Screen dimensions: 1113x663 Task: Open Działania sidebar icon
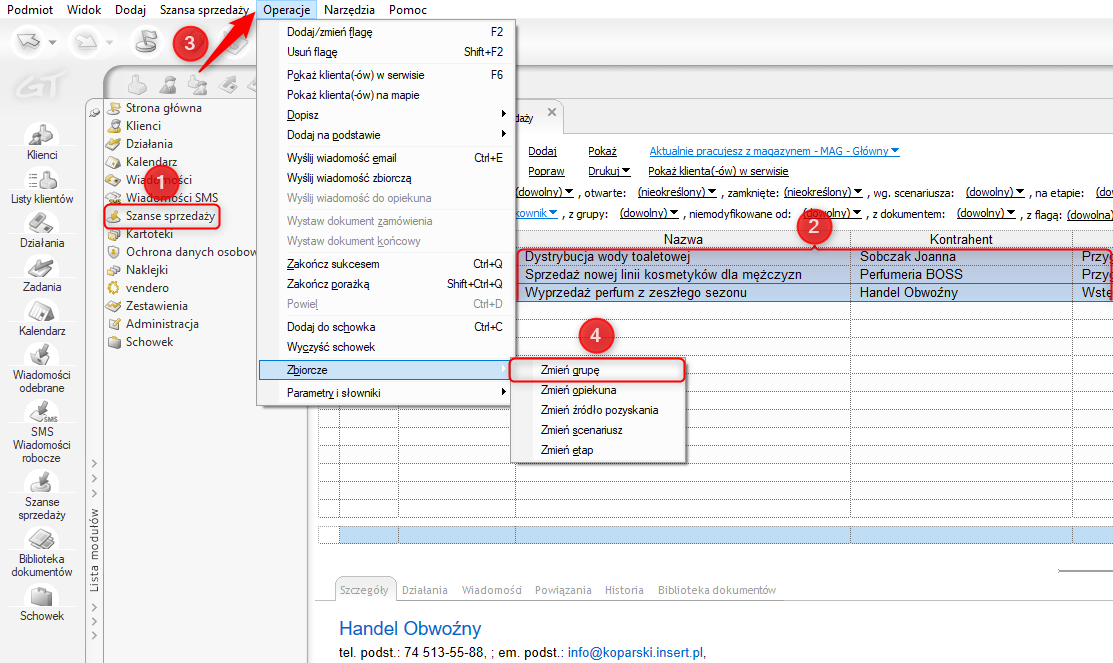pyautogui.click(x=42, y=231)
